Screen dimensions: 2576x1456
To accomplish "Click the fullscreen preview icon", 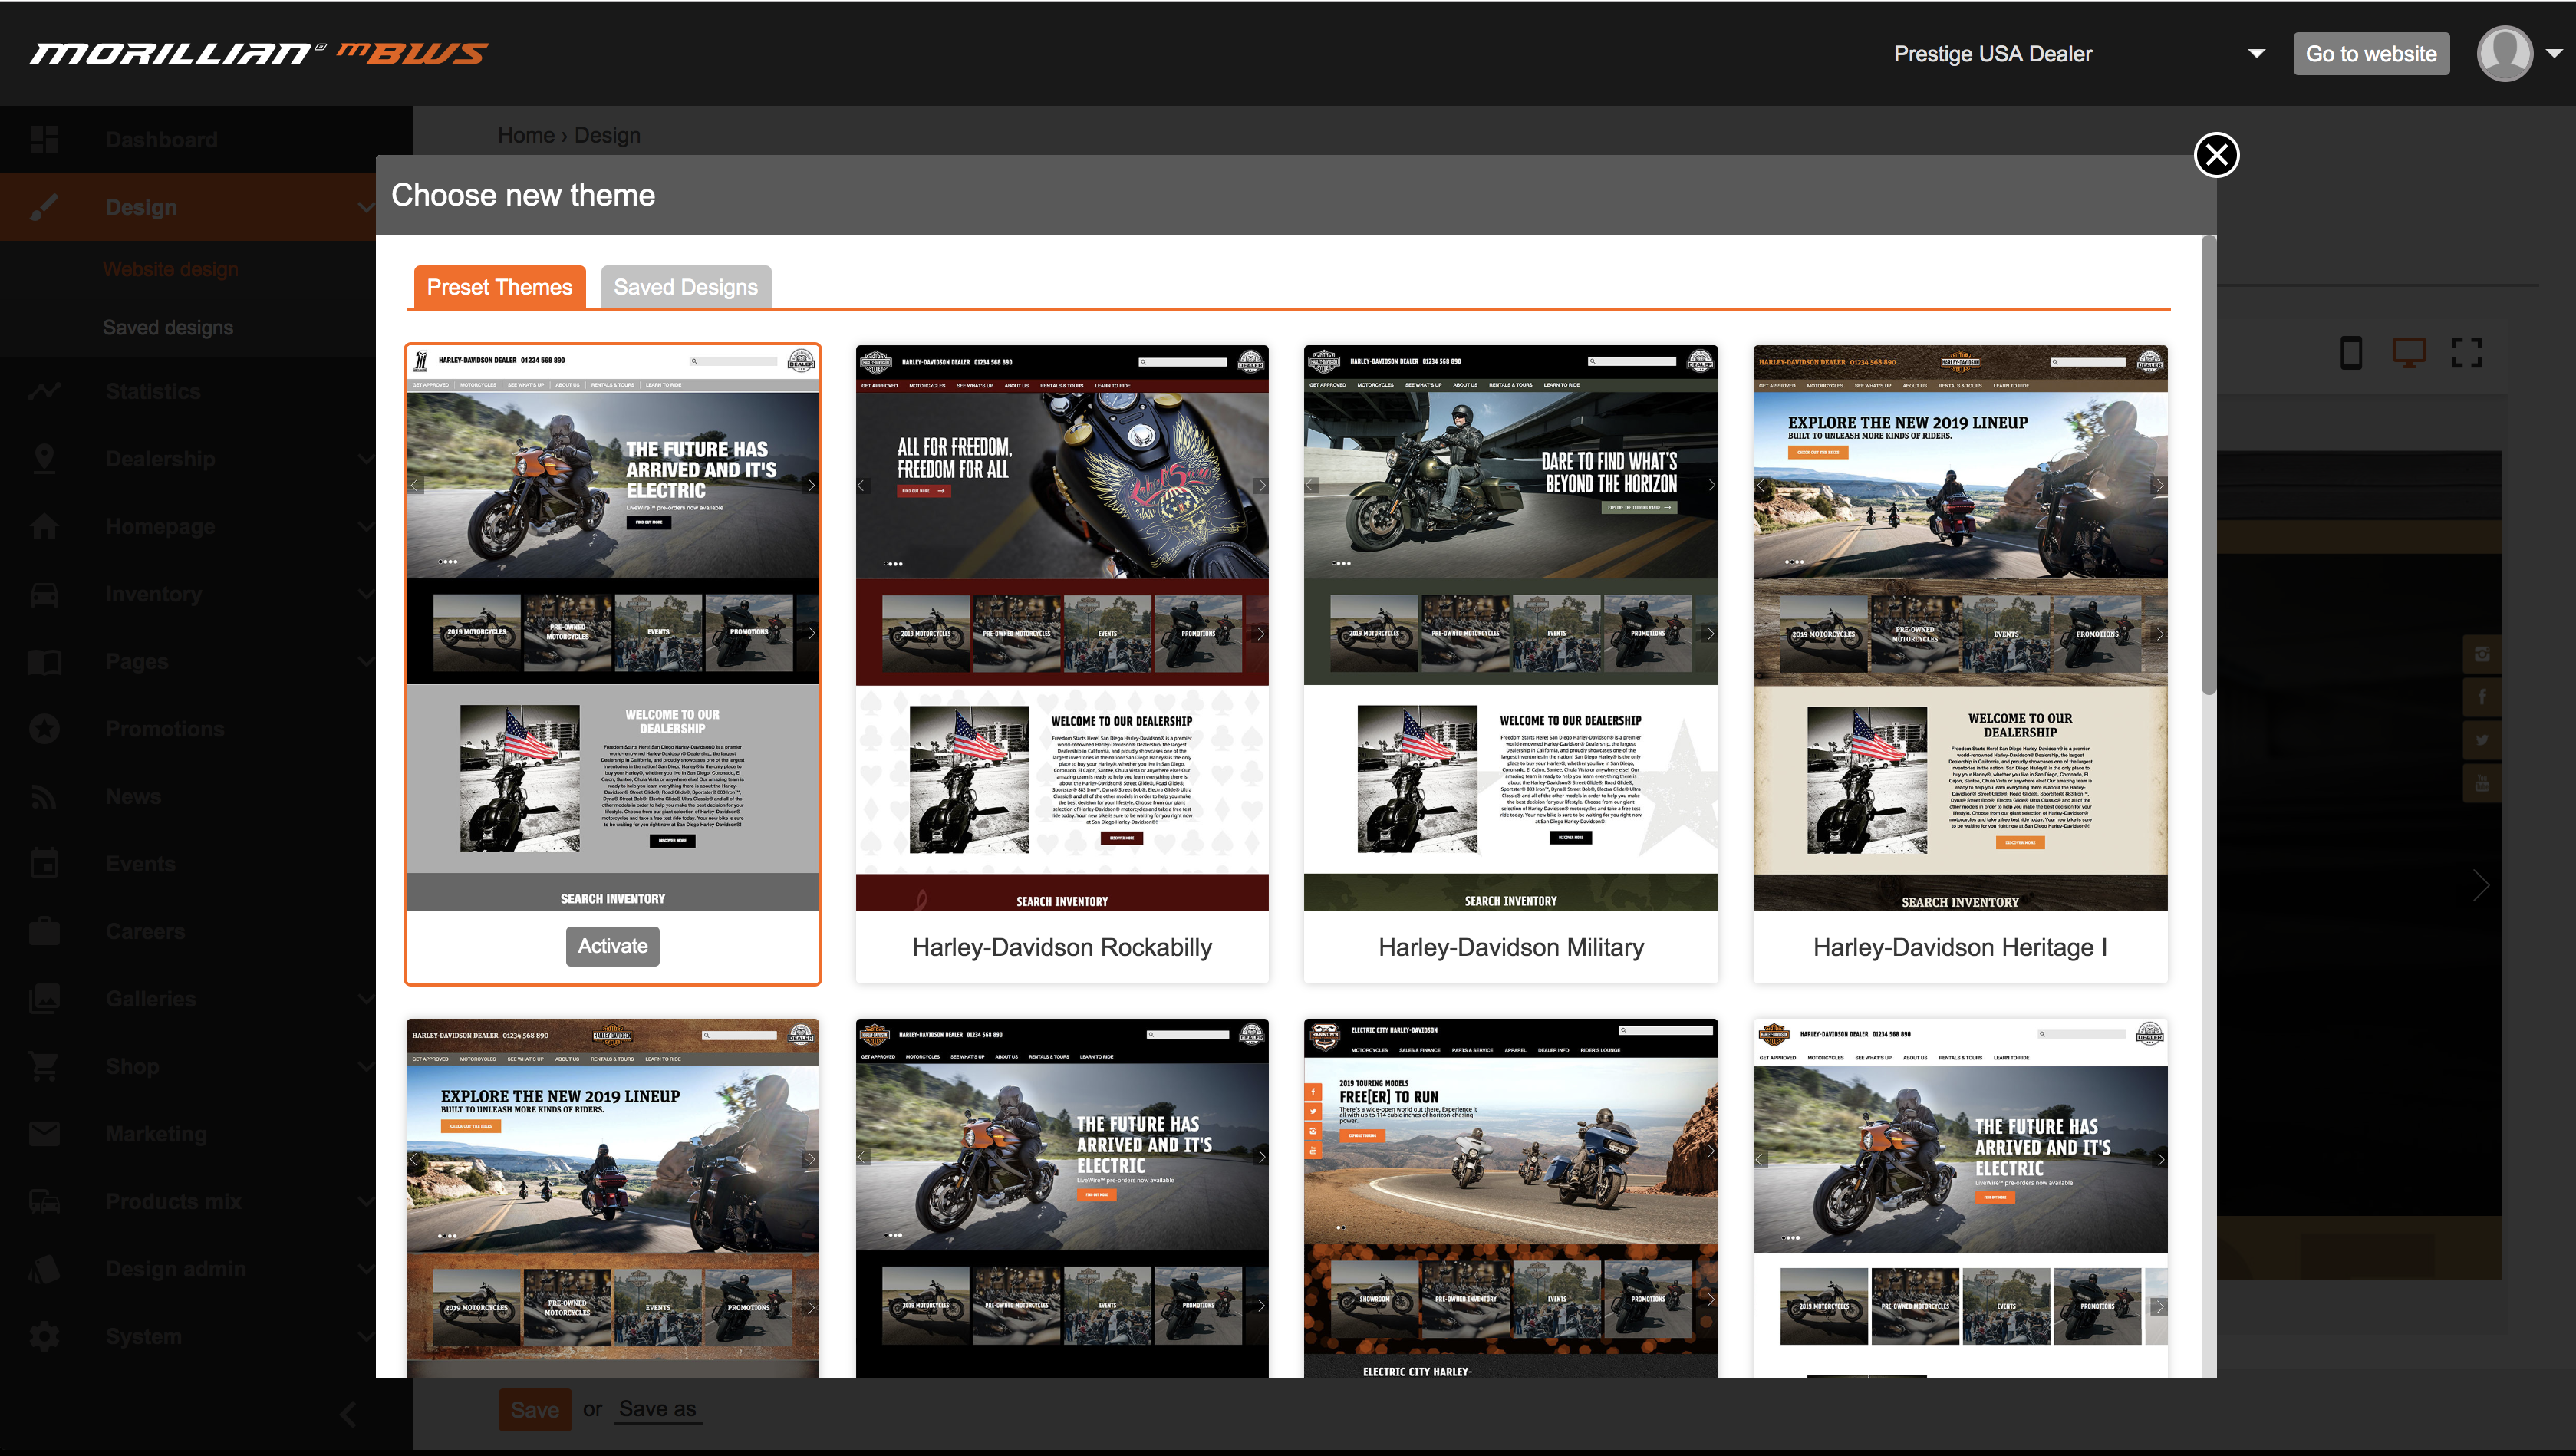I will click(x=2466, y=352).
